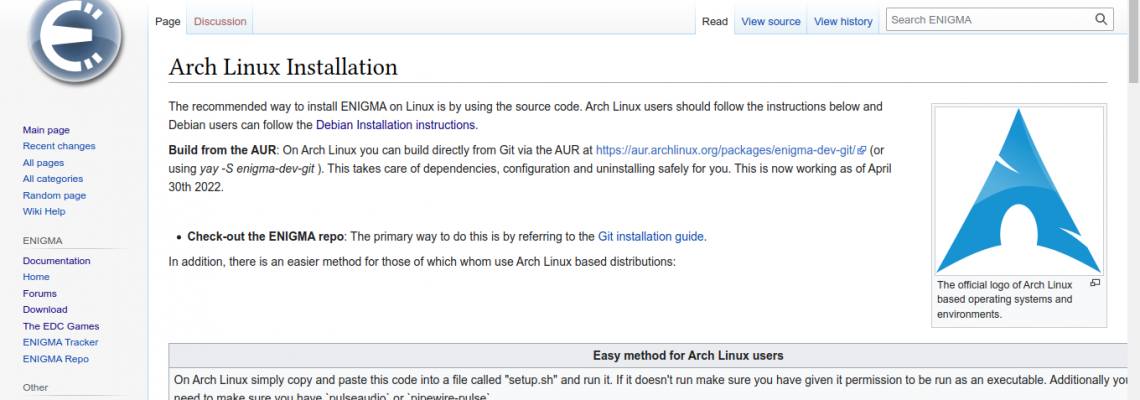Open the Git installation guide link
The height and width of the screenshot is (400, 1140).
[651, 236]
